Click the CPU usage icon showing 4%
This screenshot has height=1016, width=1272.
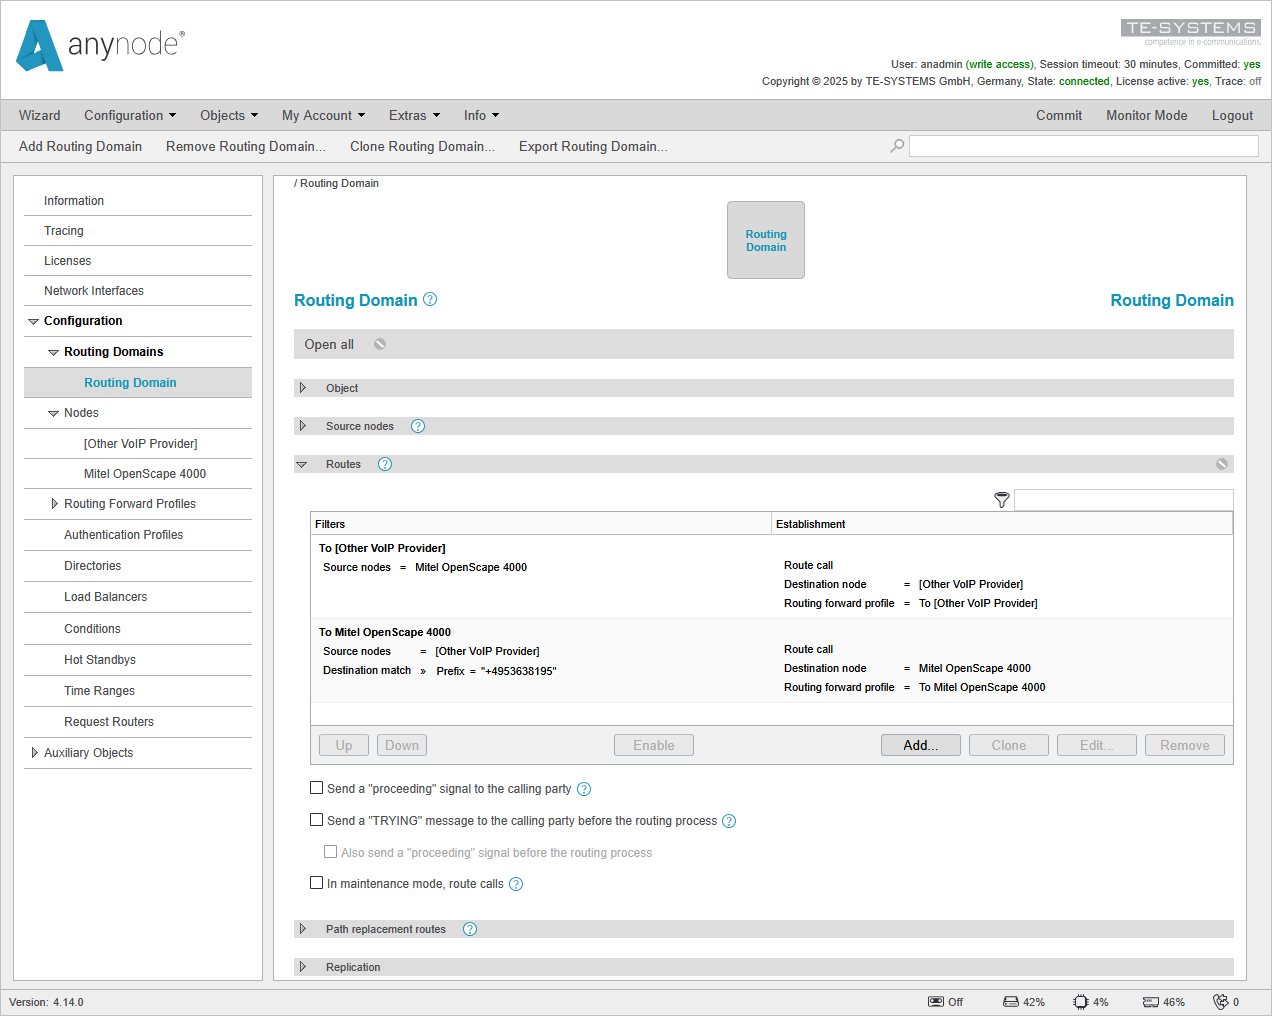tap(1080, 1001)
